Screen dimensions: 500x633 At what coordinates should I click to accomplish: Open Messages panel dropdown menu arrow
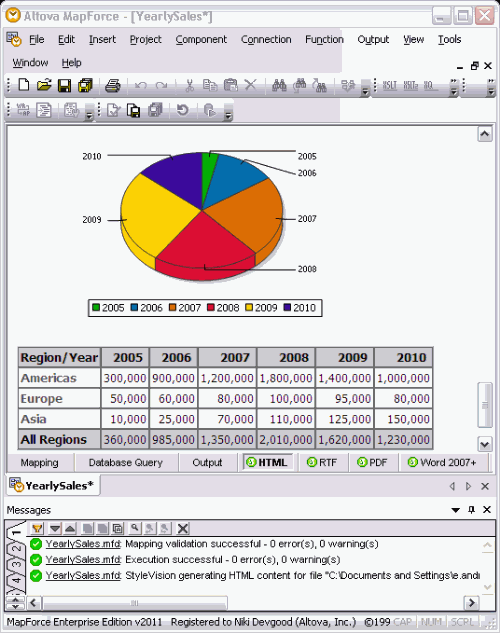tap(456, 510)
